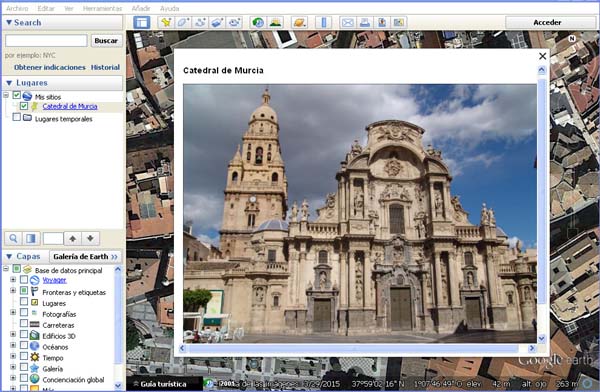Viewport: 600px width, 392px height.
Task: Click the Buscar button
Action: [x=106, y=41]
